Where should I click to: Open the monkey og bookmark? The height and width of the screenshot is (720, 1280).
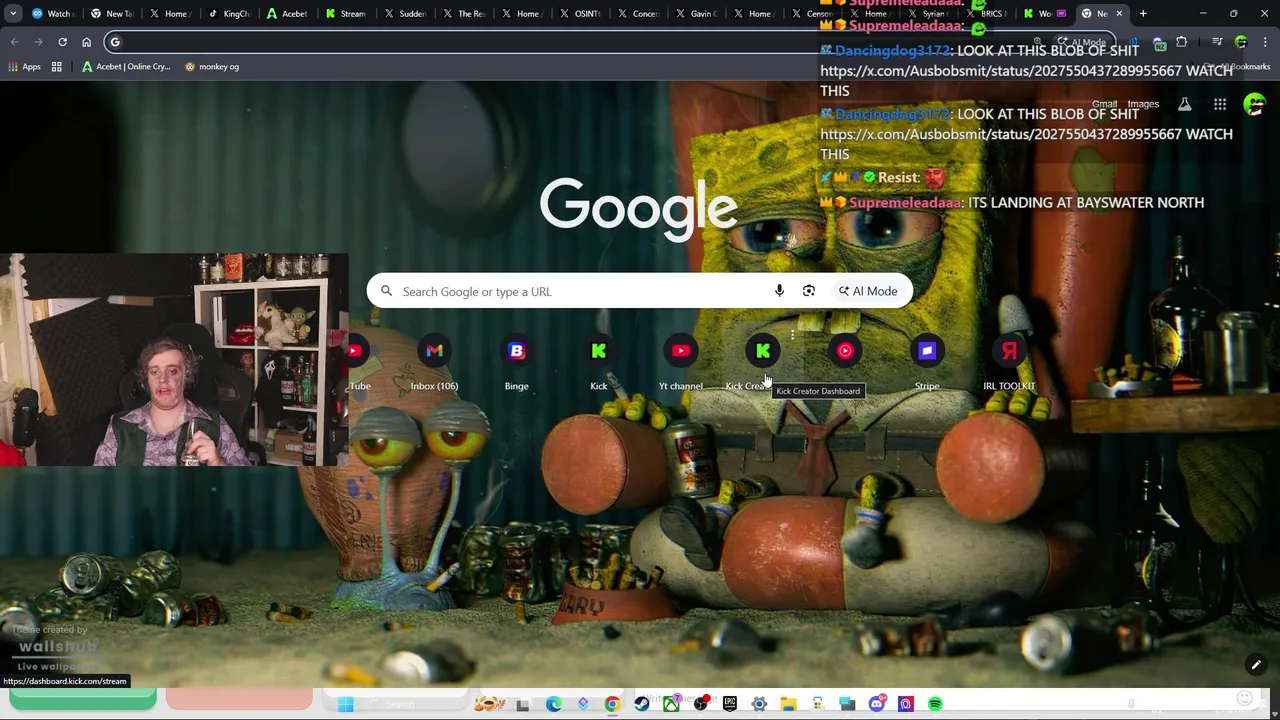point(212,67)
